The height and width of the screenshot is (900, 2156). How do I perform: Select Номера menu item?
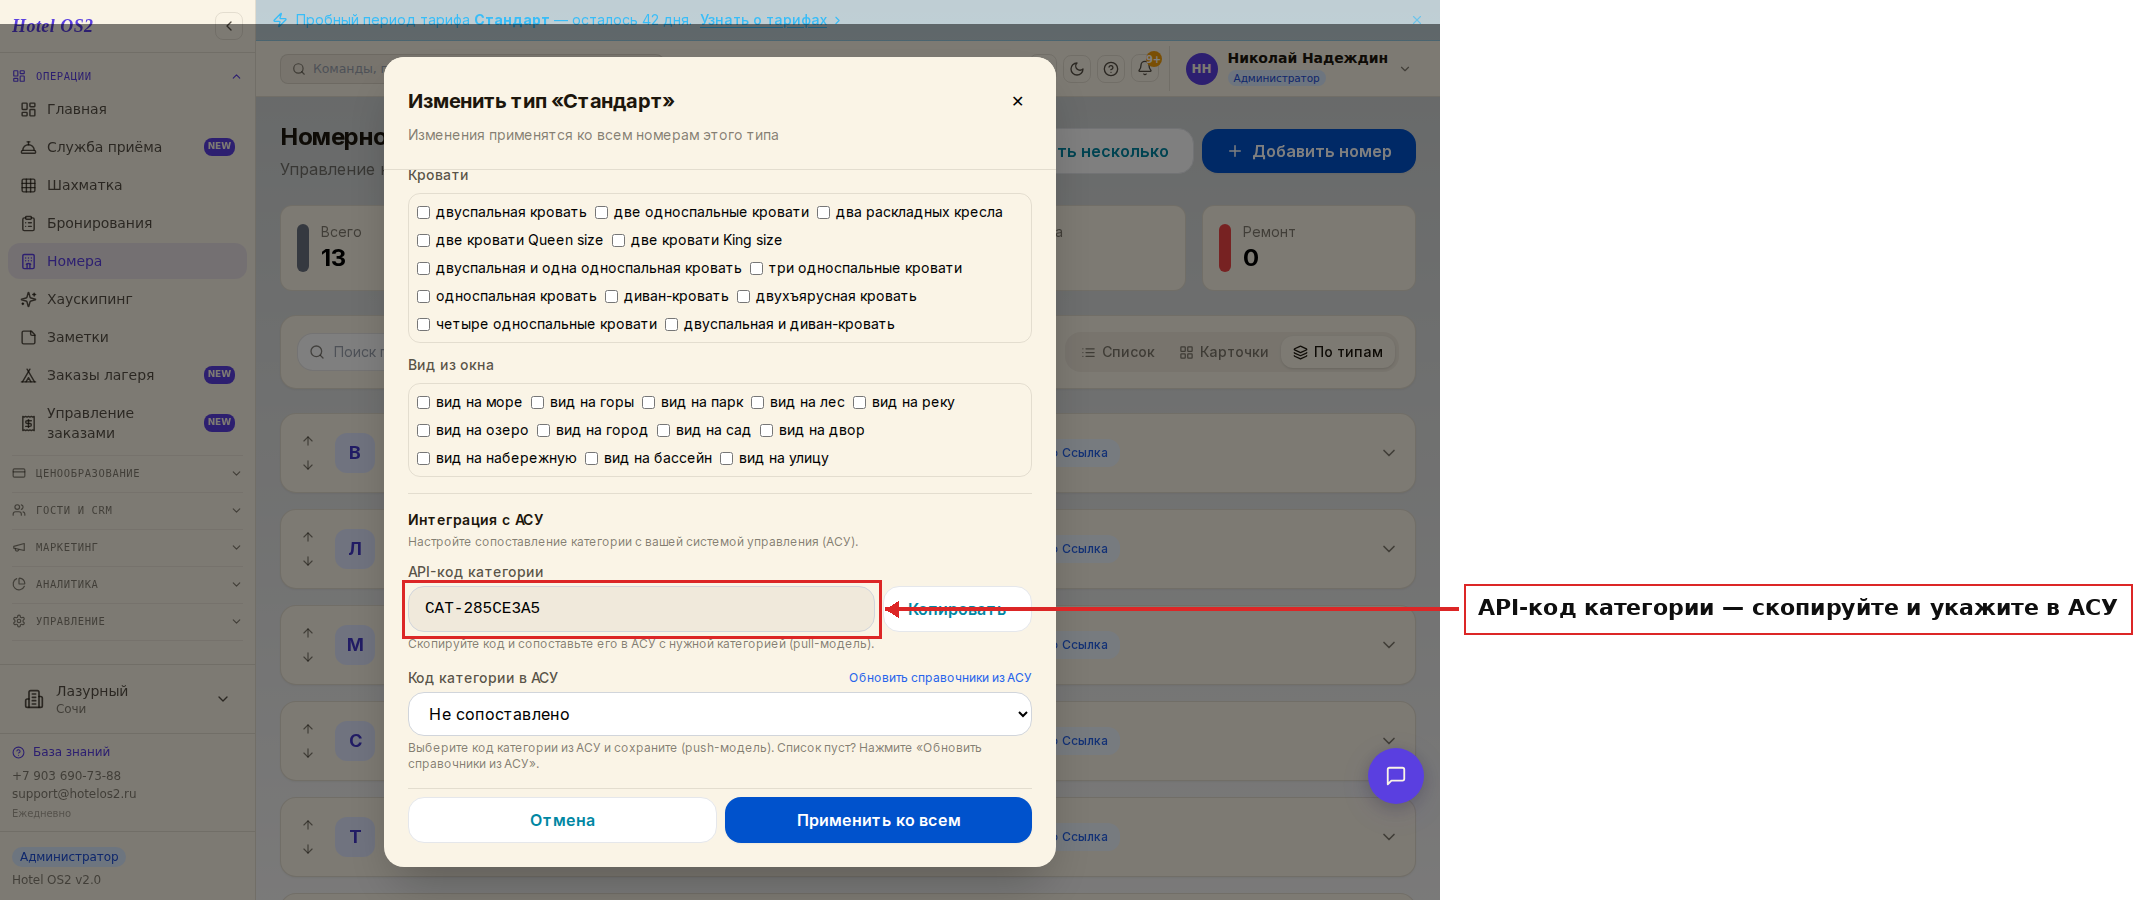(127, 261)
